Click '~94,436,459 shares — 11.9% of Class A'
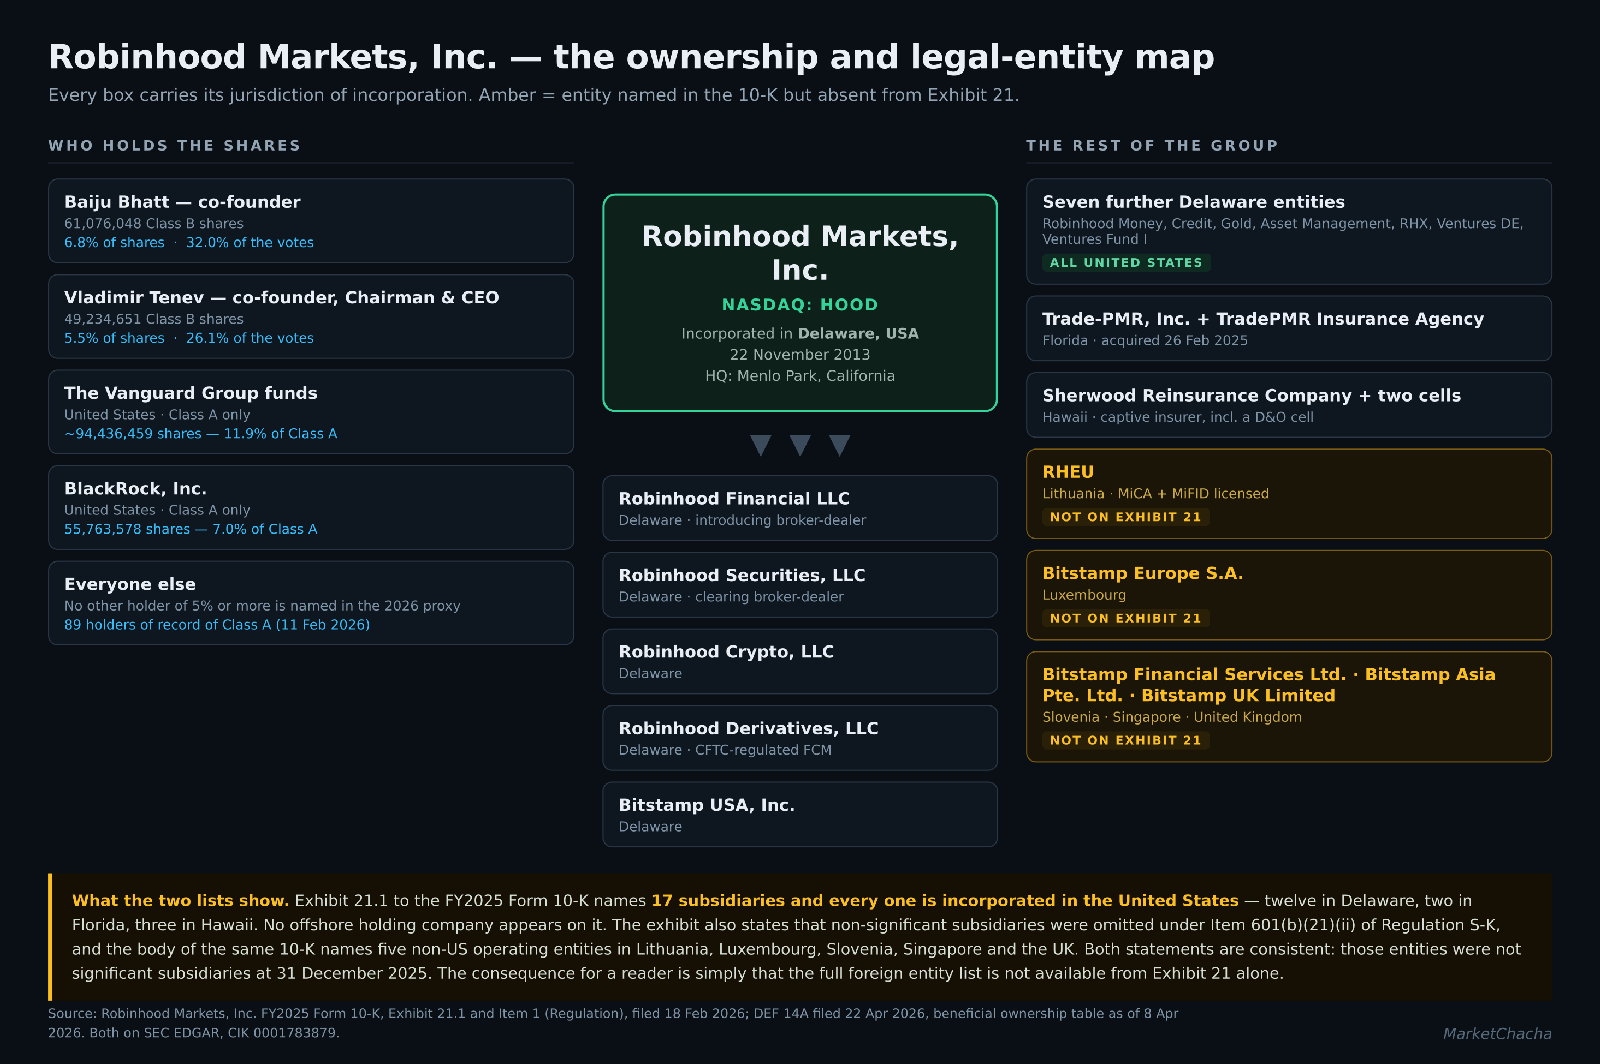 coord(201,434)
